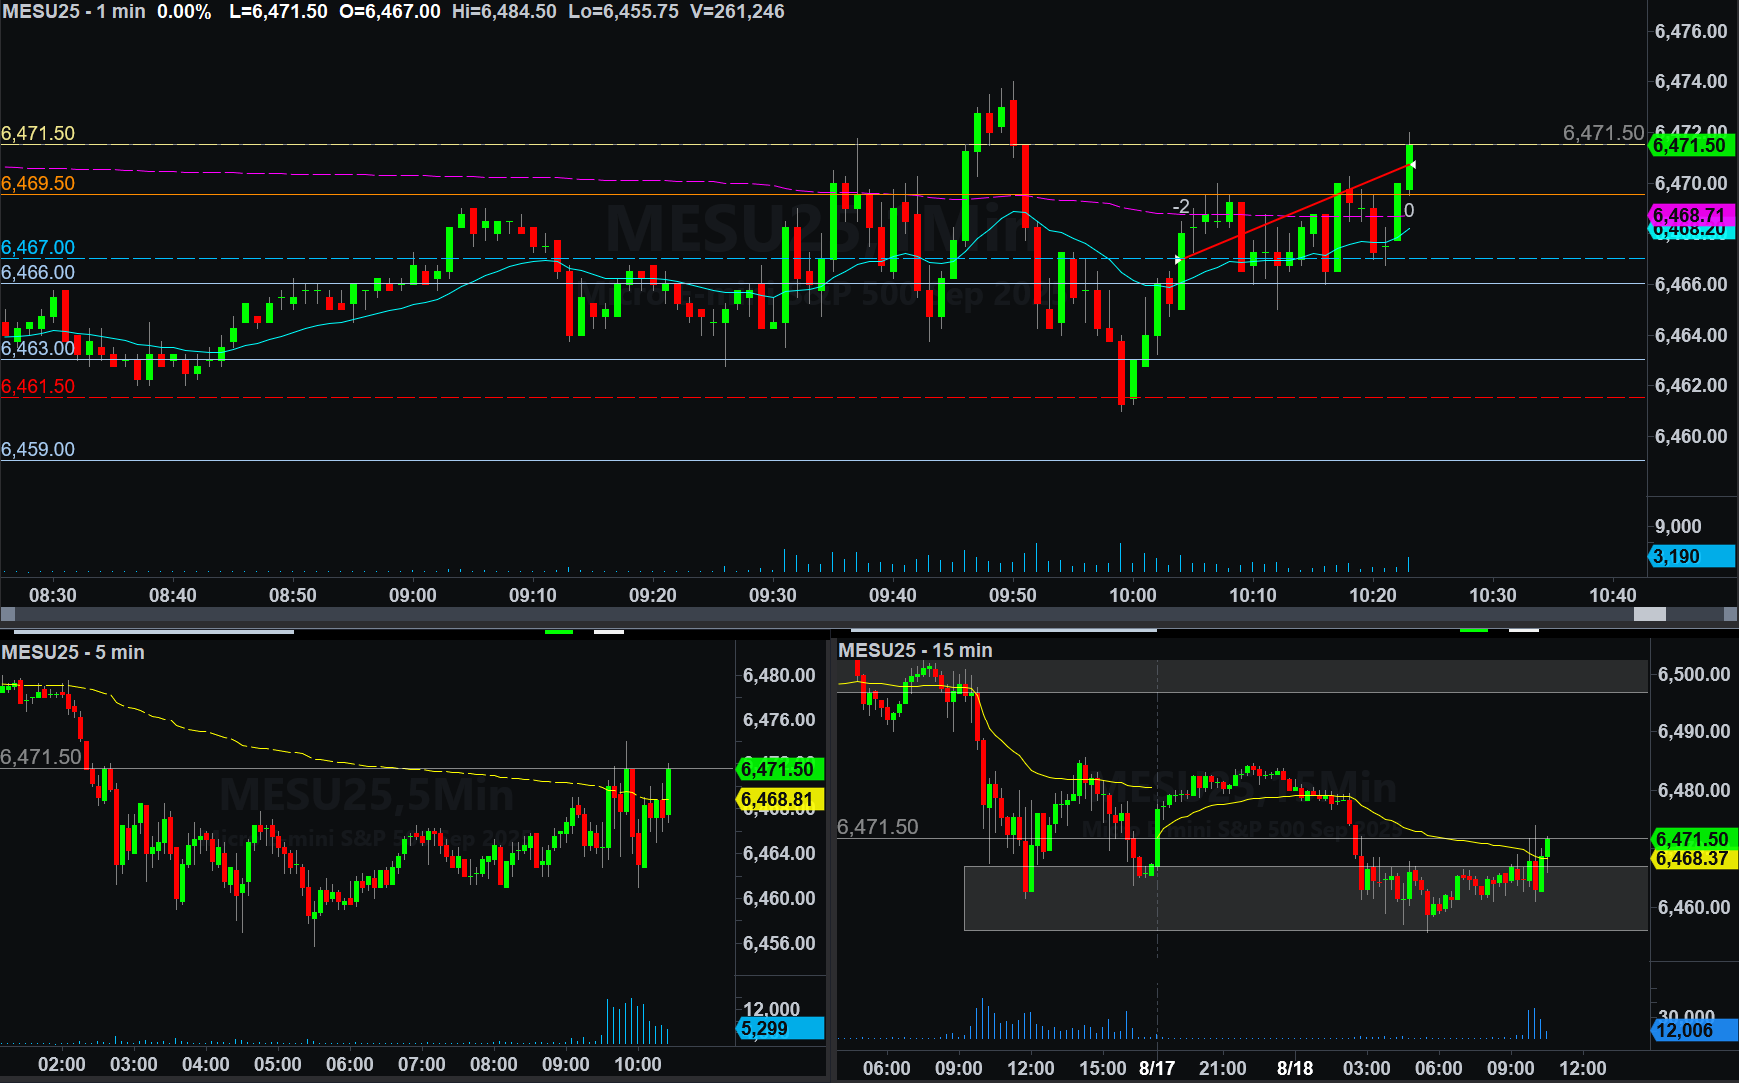Image resolution: width=1739 pixels, height=1083 pixels.
Task: Select the MESU25 - 15 min chart title
Action: (915, 650)
